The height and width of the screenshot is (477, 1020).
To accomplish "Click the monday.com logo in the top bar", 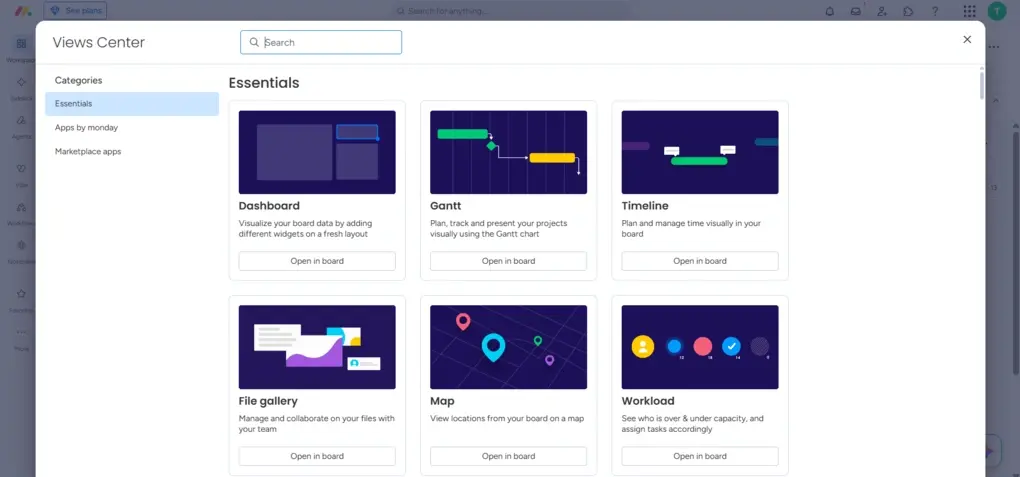I will tap(23, 10).
